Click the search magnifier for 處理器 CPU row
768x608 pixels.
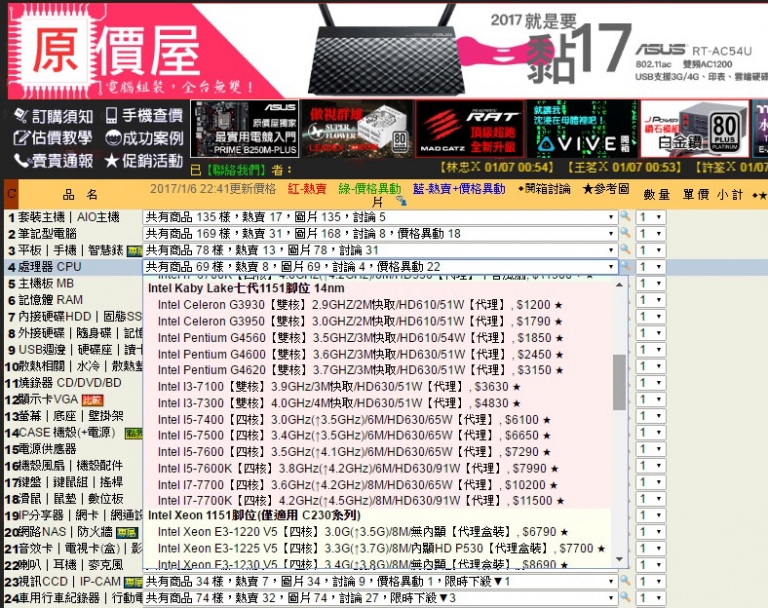625,266
